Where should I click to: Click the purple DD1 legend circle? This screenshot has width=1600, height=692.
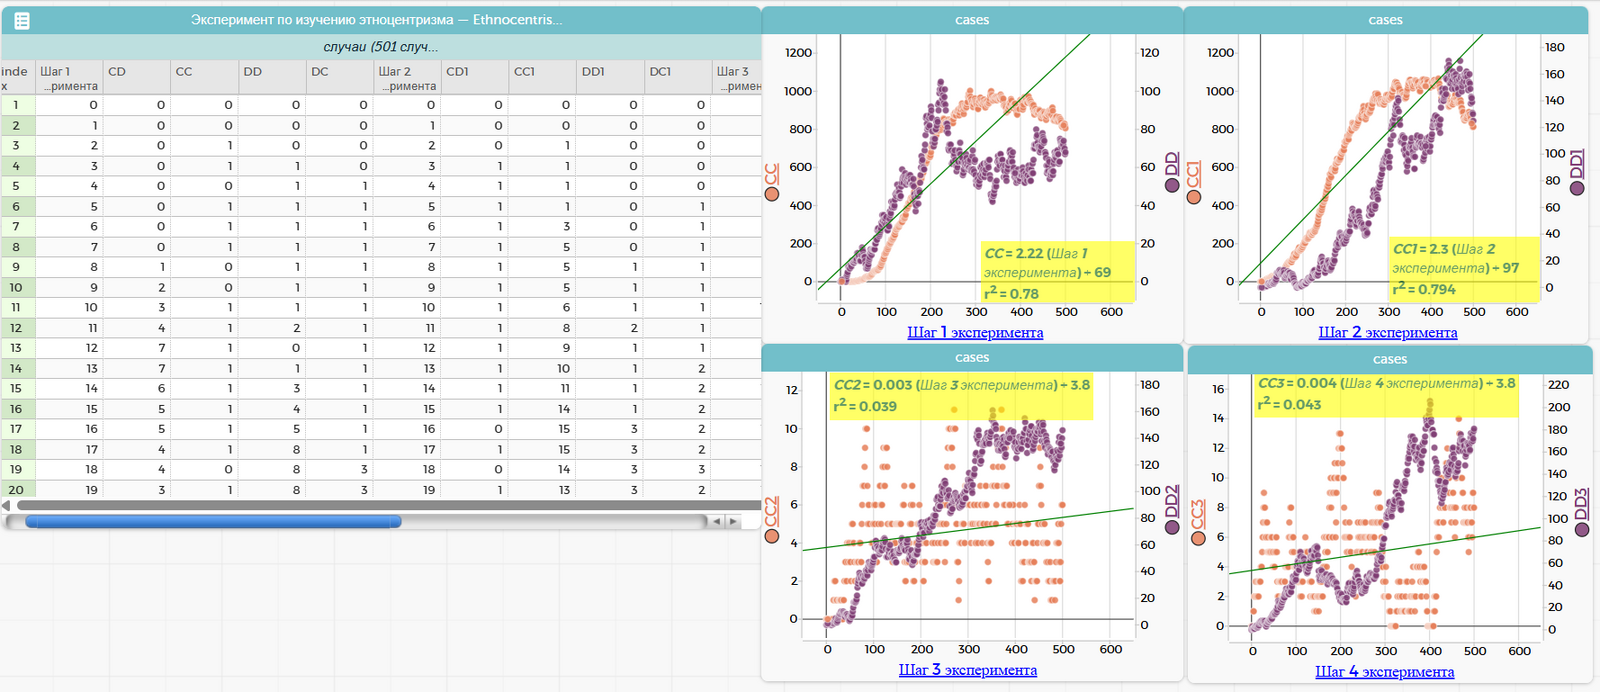[1577, 187]
